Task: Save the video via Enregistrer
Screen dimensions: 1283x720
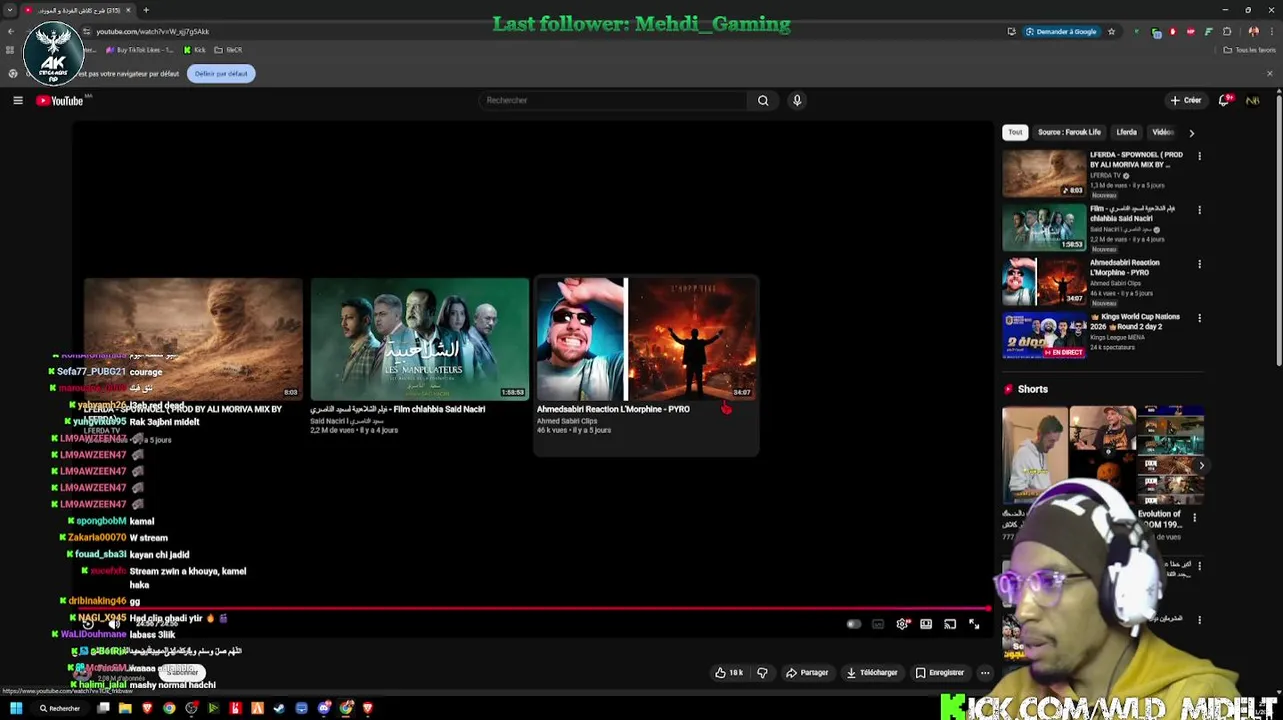Action: pos(939,673)
